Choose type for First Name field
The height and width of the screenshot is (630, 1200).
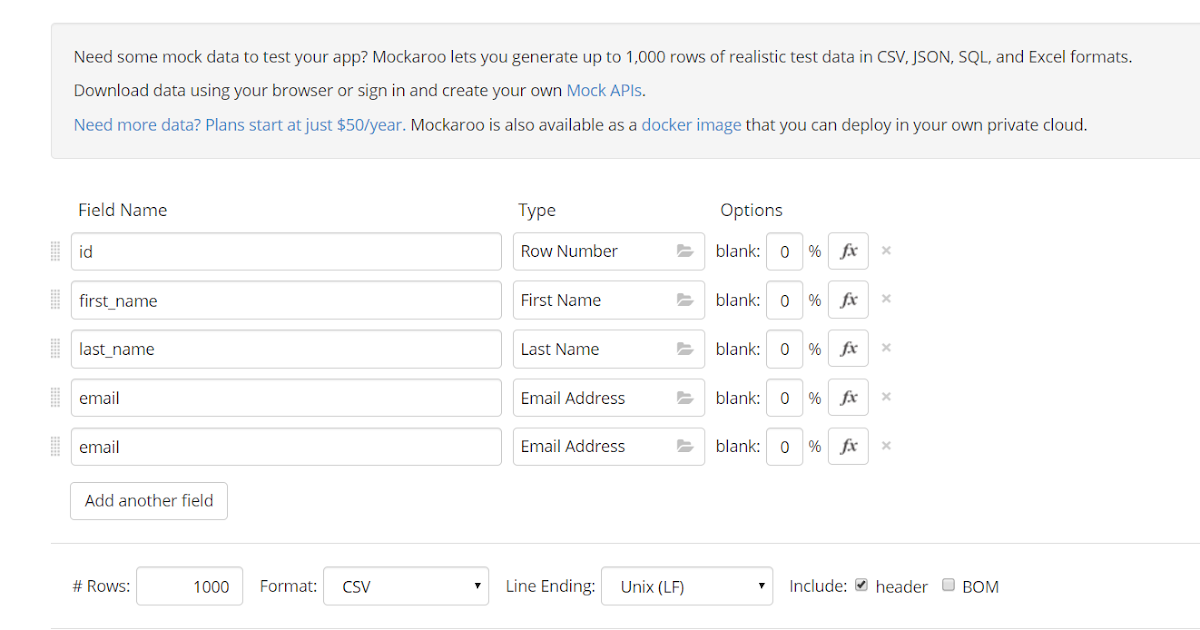[608, 300]
